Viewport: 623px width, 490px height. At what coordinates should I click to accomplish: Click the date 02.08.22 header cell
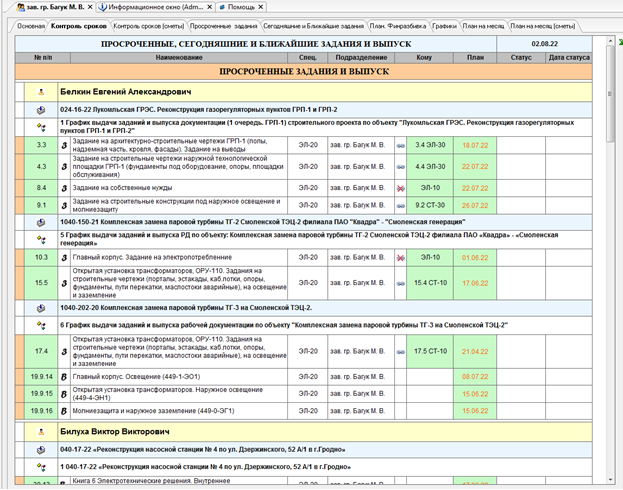pyautogui.click(x=544, y=44)
